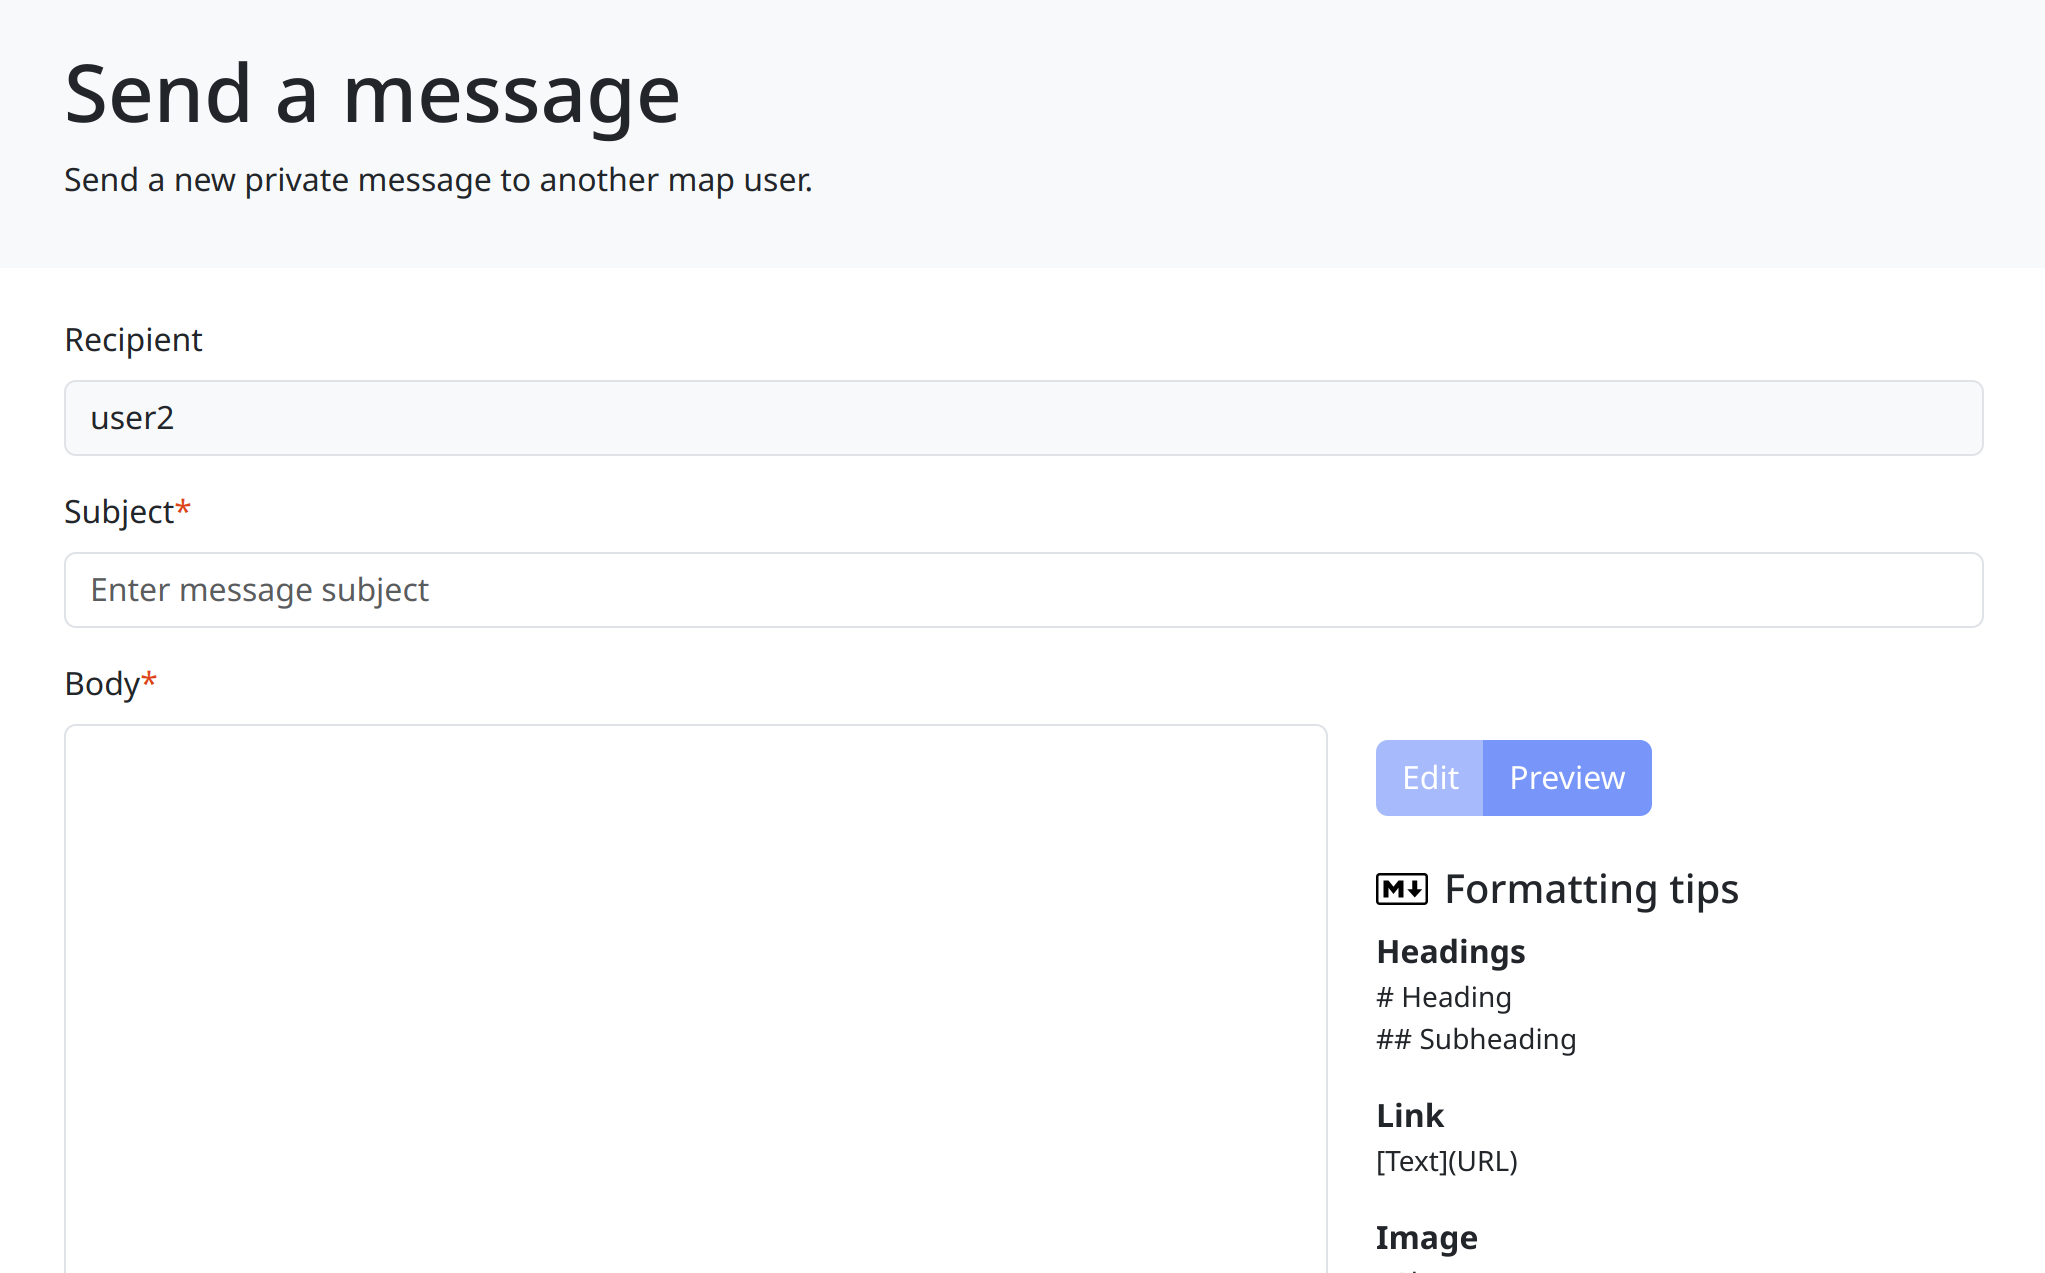Click the '# Heading' example text
This screenshot has width=2045, height=1273.
[1443, 997]
